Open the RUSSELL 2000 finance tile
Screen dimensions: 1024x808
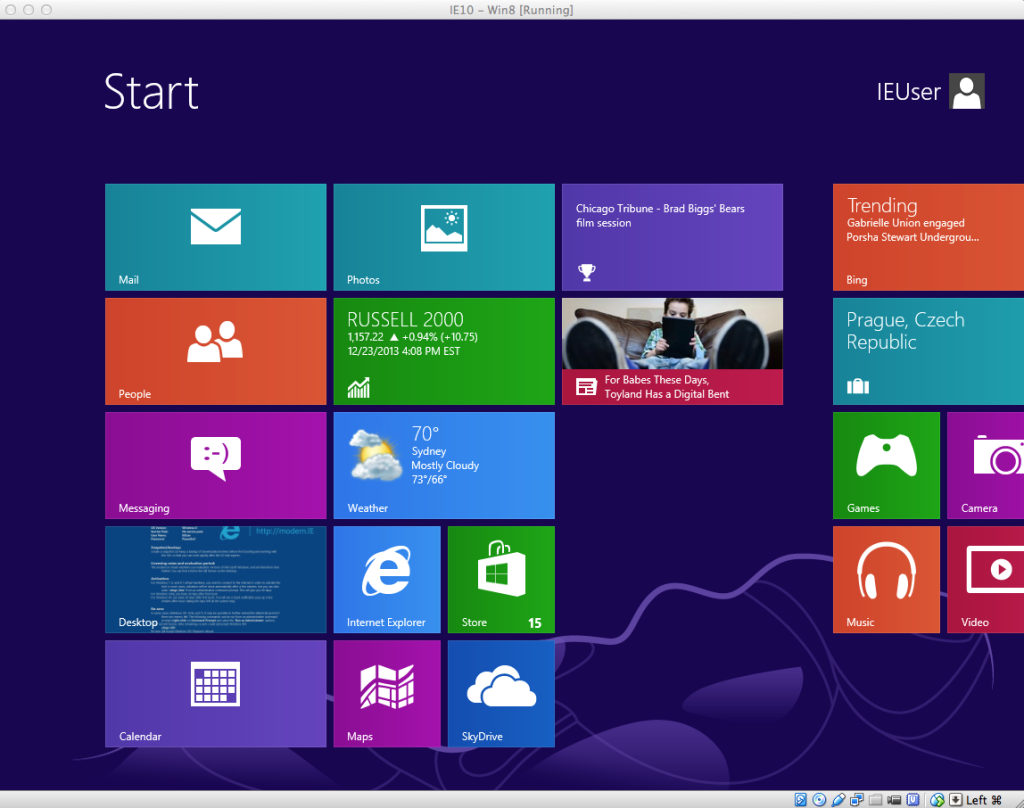[444, 351]
